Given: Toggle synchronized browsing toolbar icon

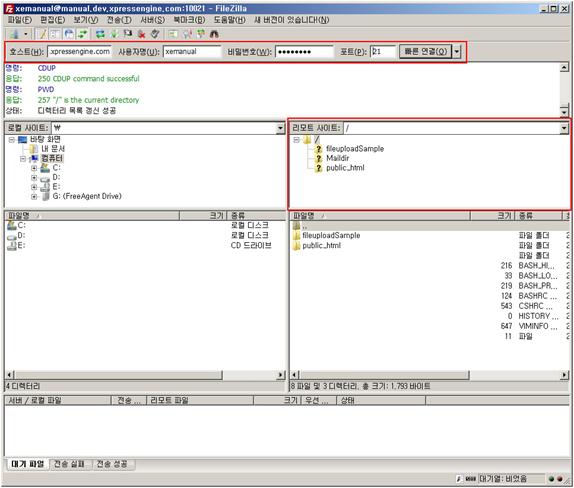Looking at the screenshot, I should [201, 34].
